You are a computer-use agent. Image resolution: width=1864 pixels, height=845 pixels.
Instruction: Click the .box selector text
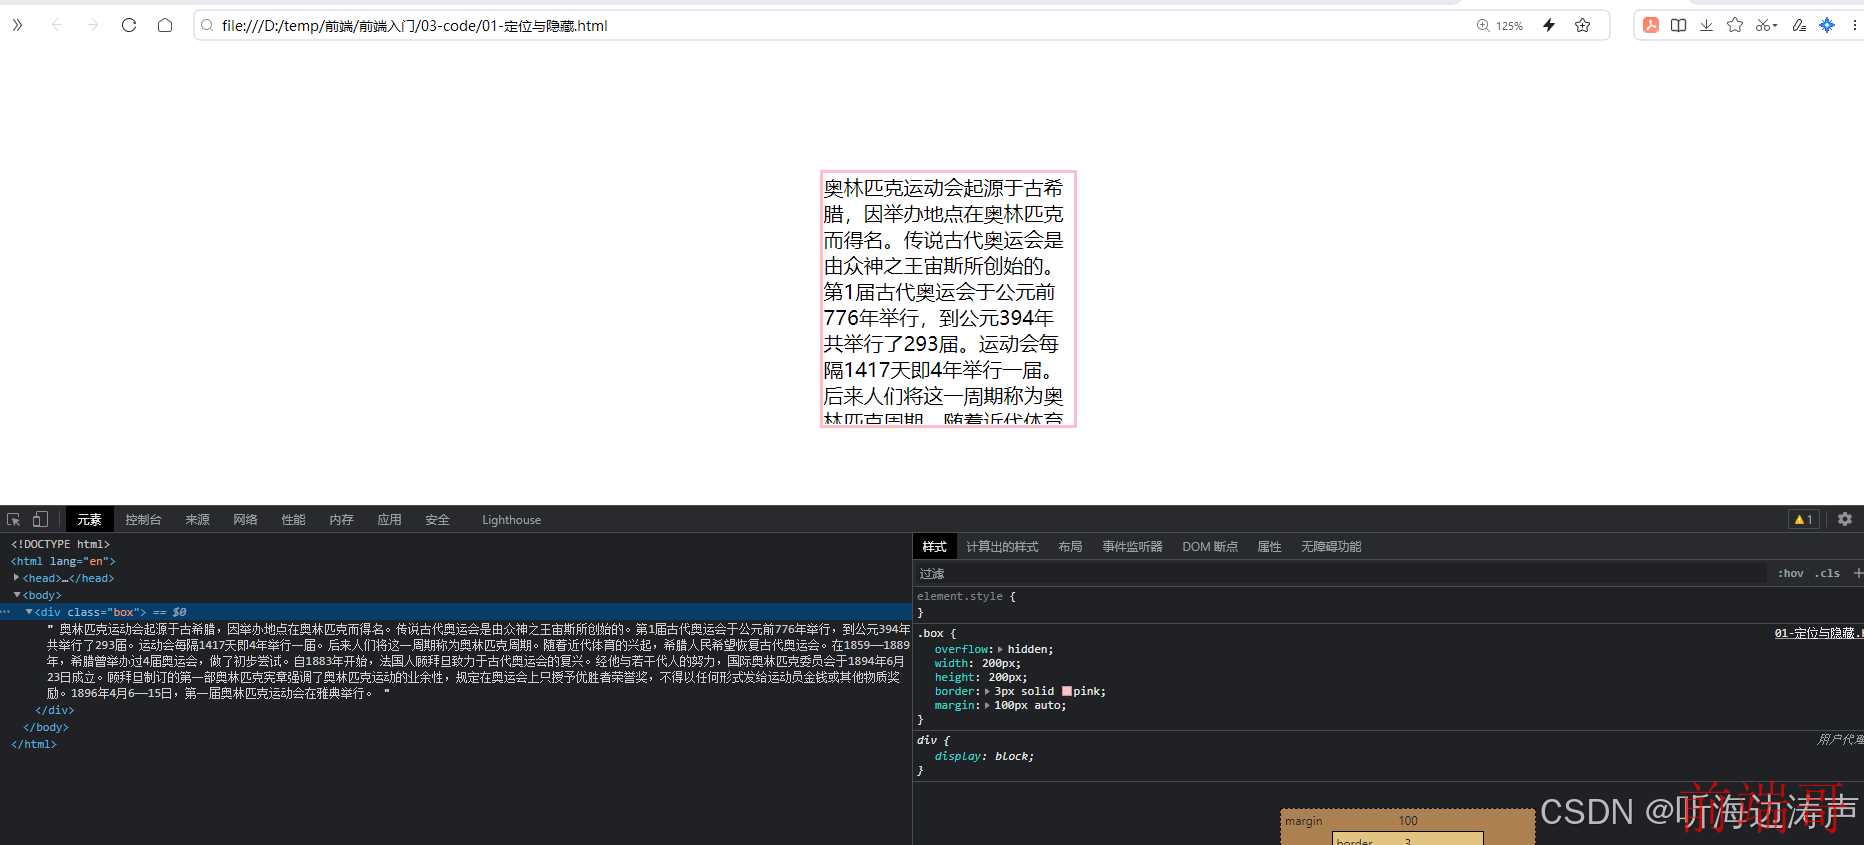click(x=930, y=634)
